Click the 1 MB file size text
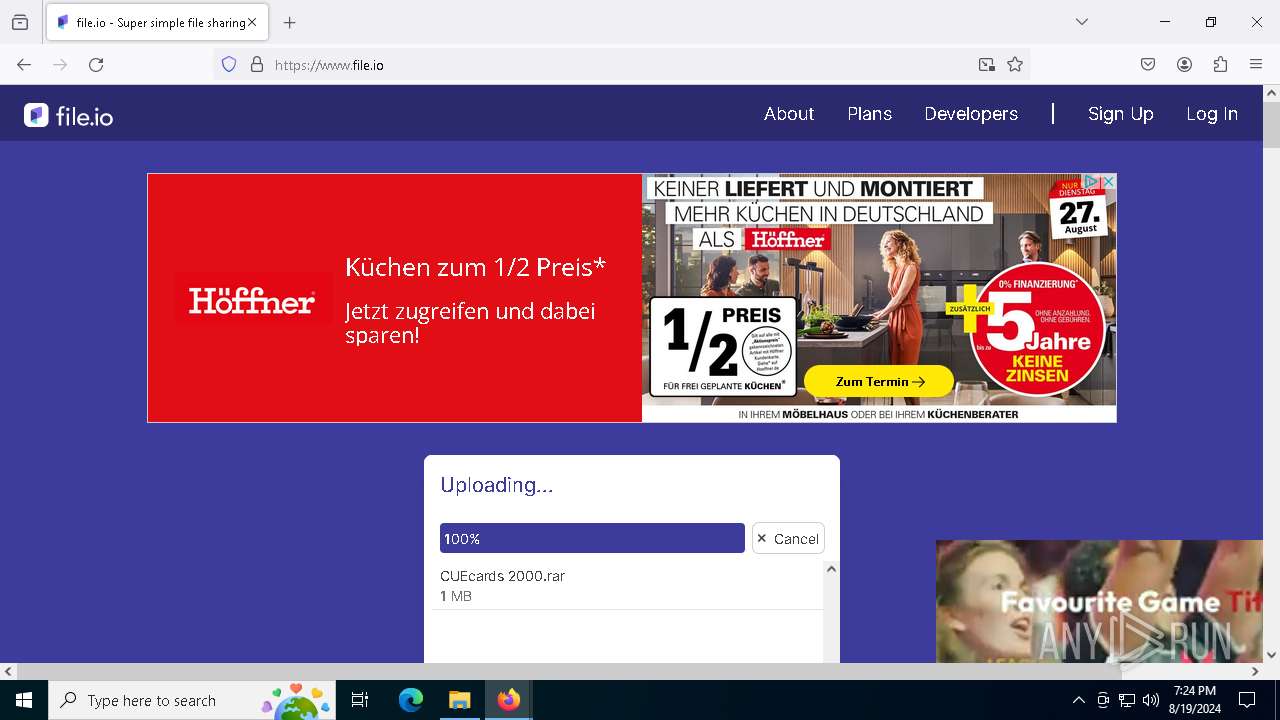This screenshot has width=1280, height=720. pos(456,596)
